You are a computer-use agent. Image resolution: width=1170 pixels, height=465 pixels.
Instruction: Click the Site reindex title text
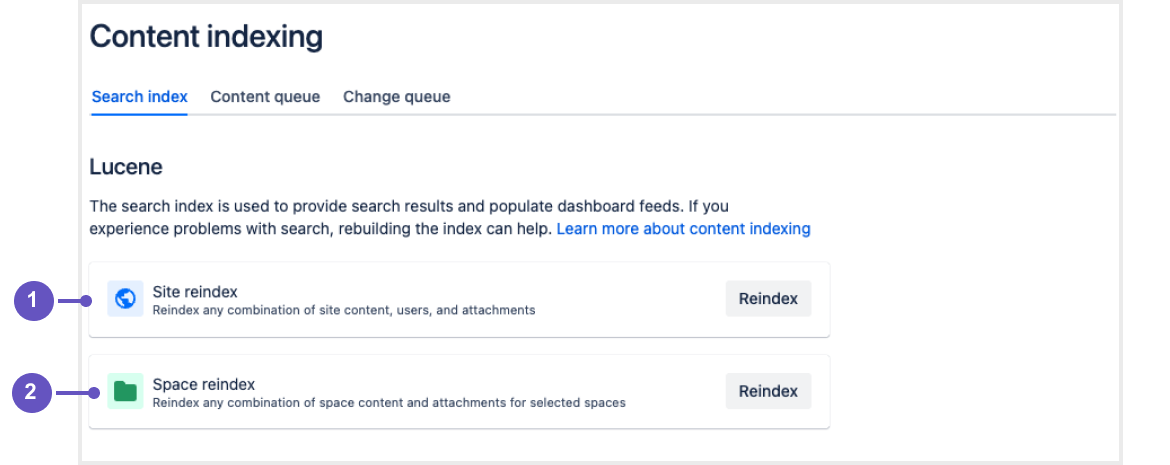[x=195, y=292]
